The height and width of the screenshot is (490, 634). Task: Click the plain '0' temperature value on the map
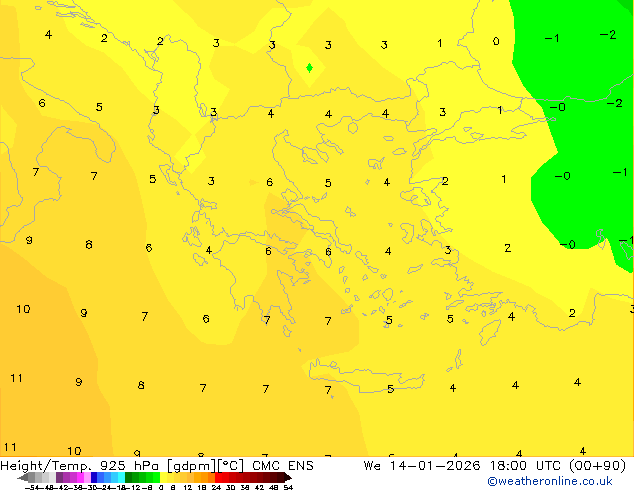point(496,41)
